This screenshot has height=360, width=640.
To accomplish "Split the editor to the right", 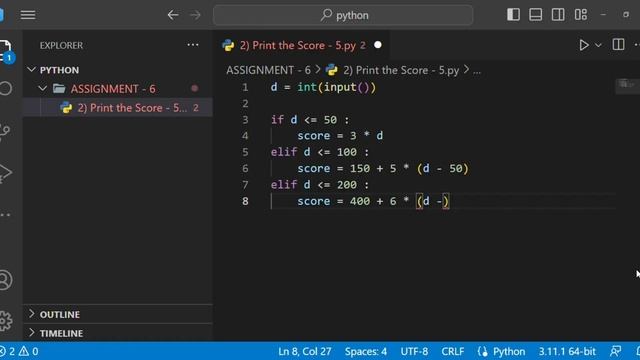I will click(618, 44).
